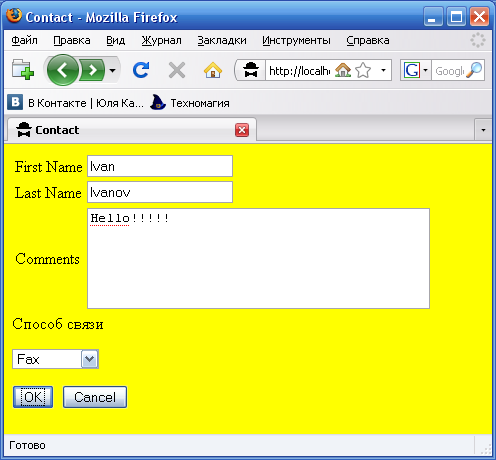Open the Fax contact method dropdown
This screenshot has height=460, width=496.
55,359
